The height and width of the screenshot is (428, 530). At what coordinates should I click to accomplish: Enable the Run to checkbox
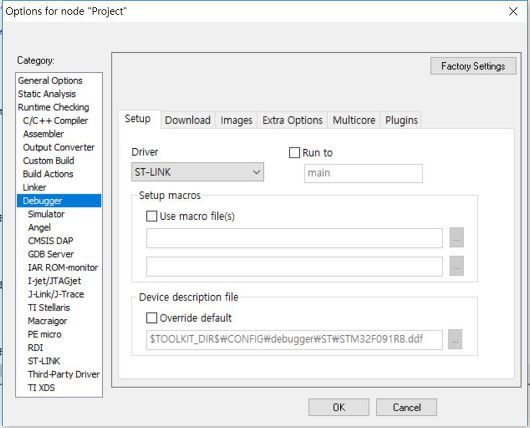pyautogui.click(x=294, y=152)
